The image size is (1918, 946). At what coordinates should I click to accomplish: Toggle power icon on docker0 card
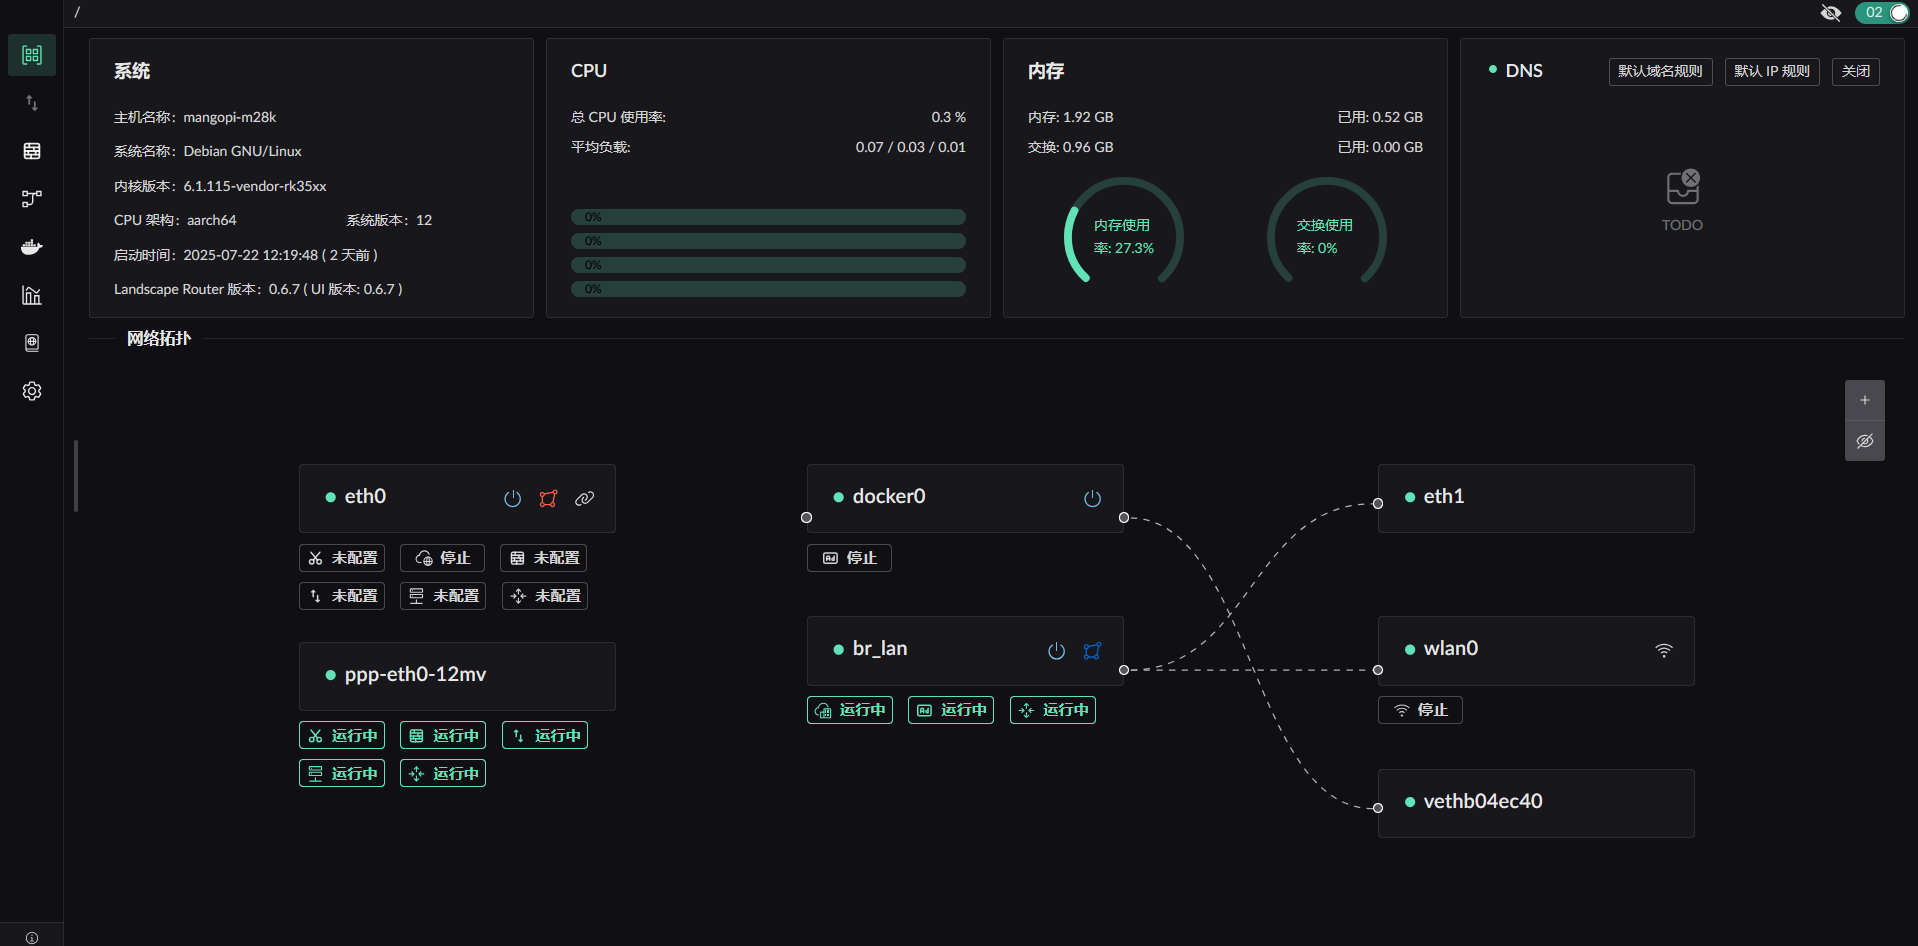pyautogui.click(x=1093, y=498)
